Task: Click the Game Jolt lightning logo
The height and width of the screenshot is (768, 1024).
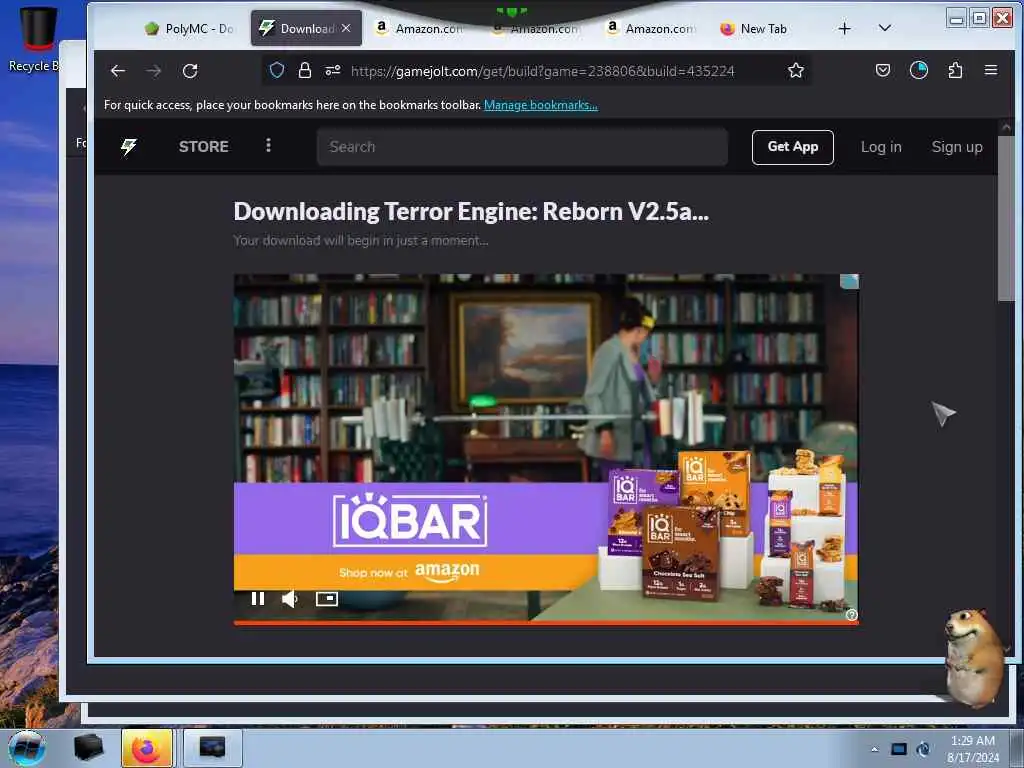Action: (x=129, y=147)
